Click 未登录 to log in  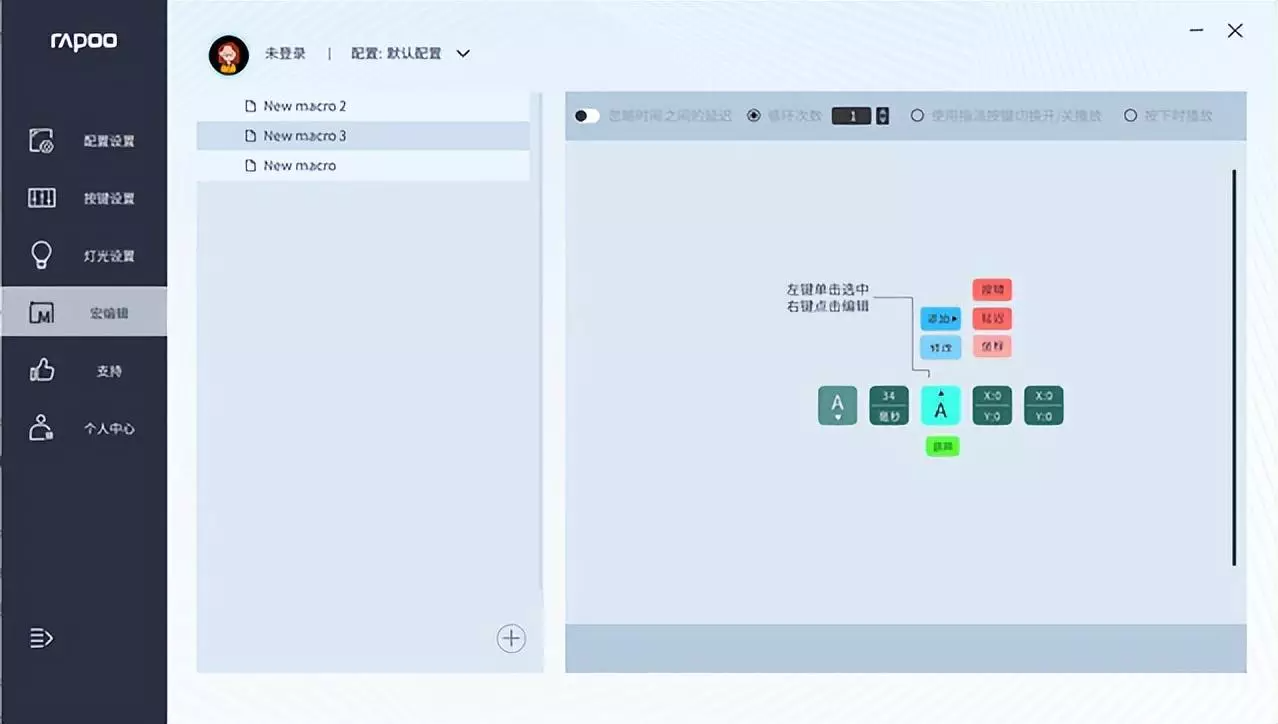(285, 54)
